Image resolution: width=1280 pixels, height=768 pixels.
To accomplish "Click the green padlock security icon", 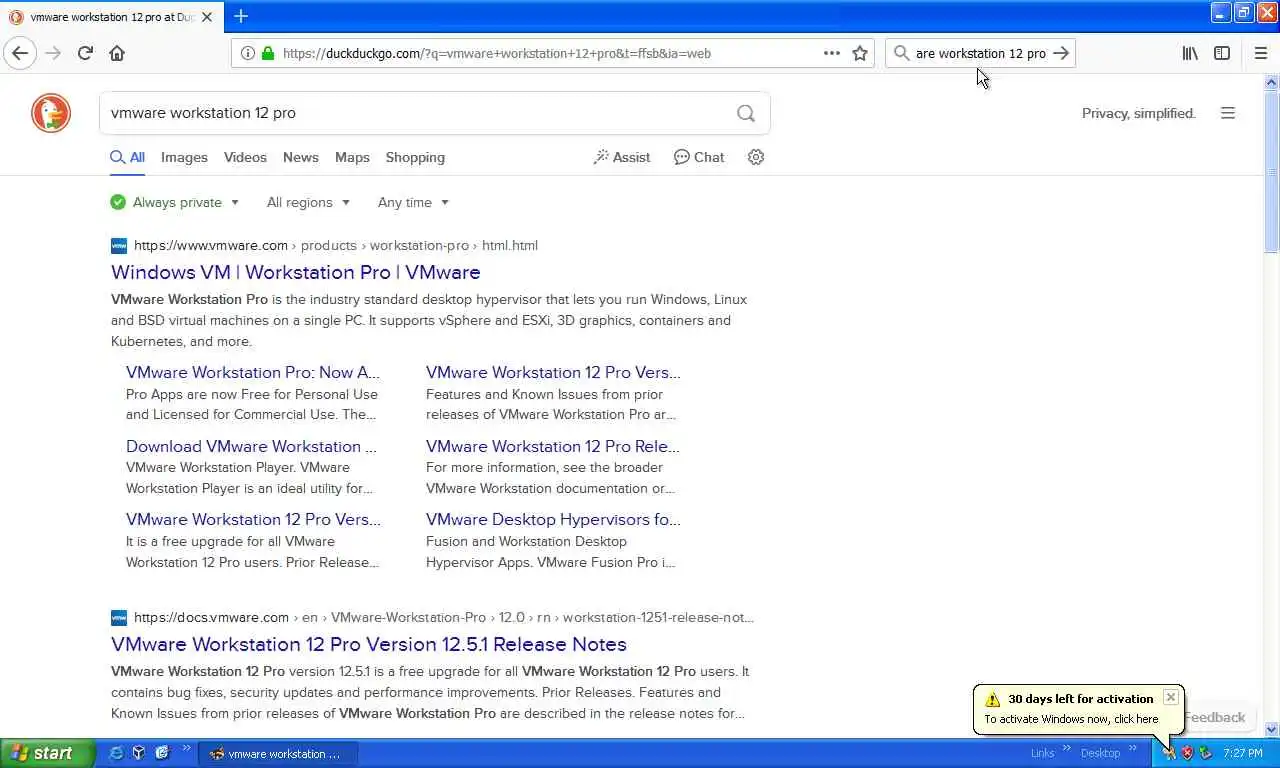I will point(267,53).
